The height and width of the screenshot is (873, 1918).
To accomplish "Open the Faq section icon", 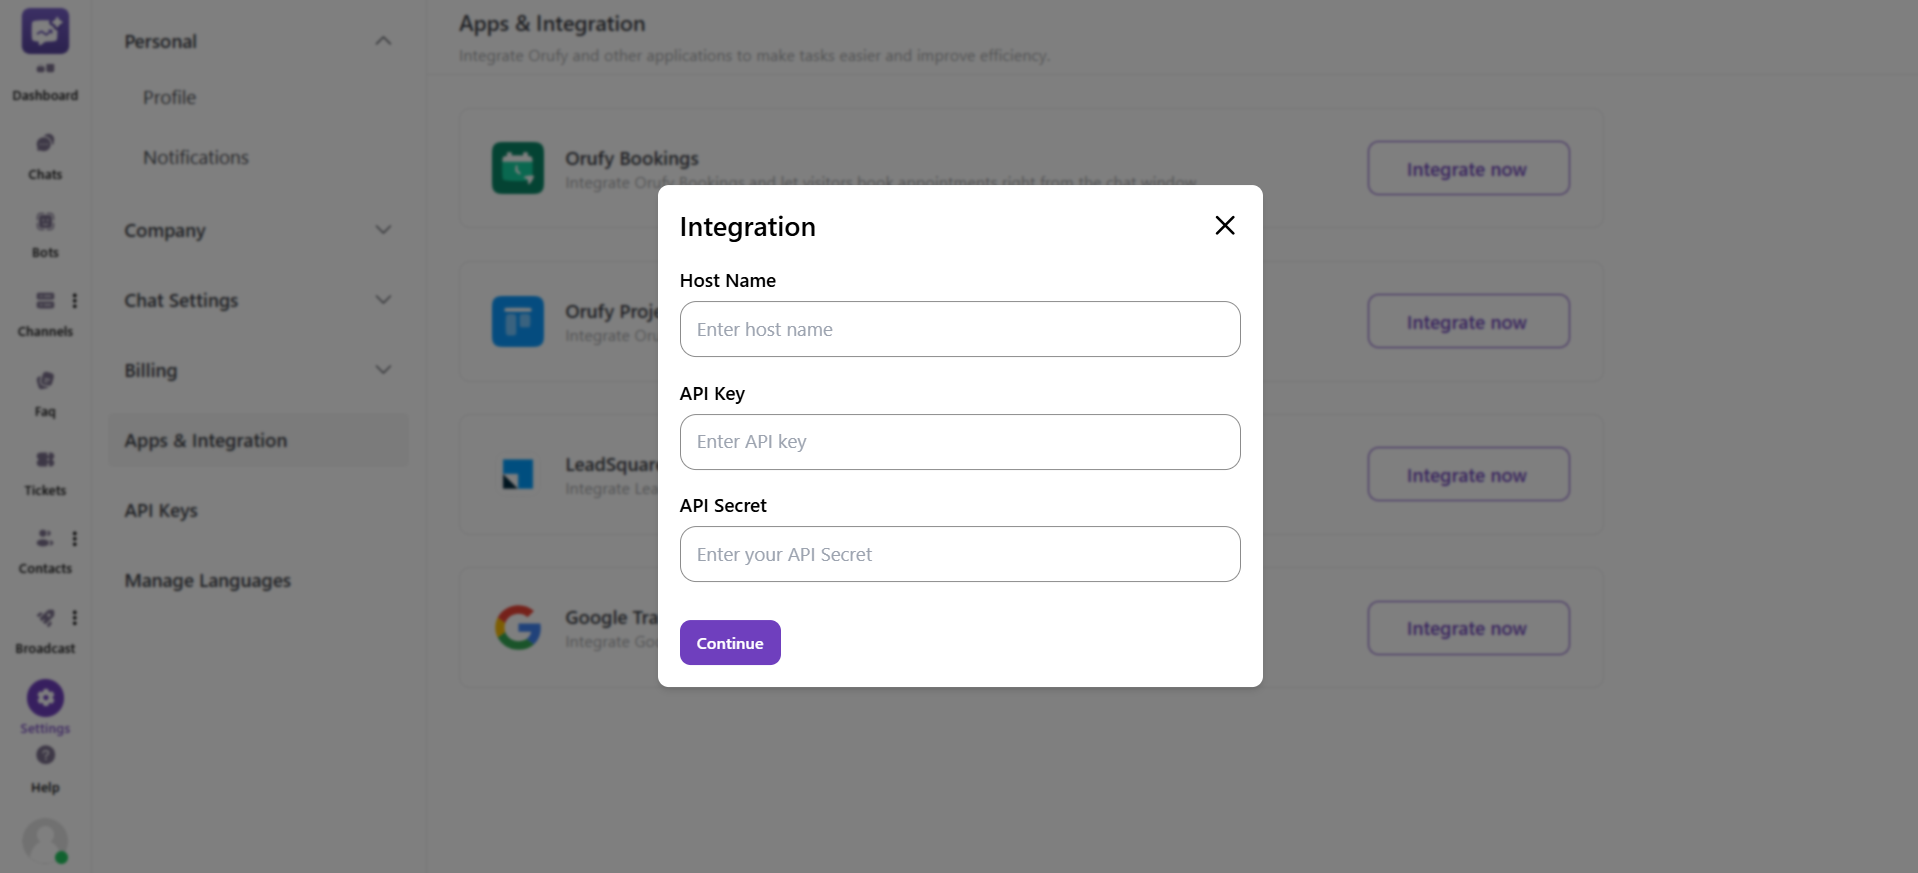I will point(45,380).
